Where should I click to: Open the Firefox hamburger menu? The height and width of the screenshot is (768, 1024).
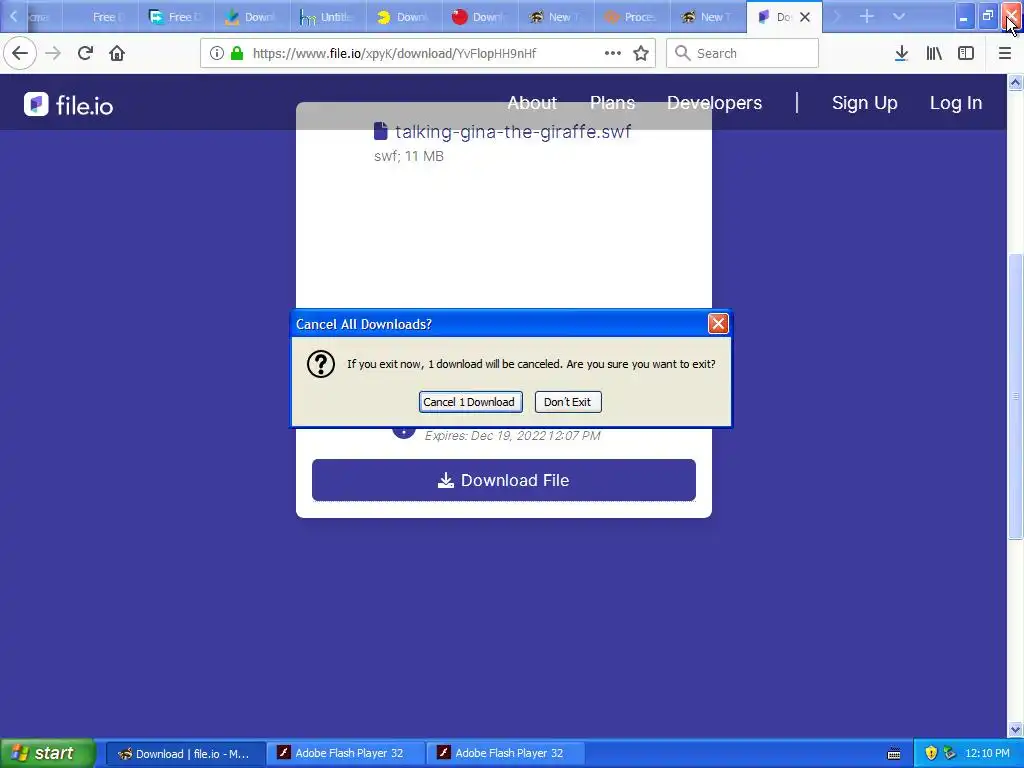[x=1005, y=53]
